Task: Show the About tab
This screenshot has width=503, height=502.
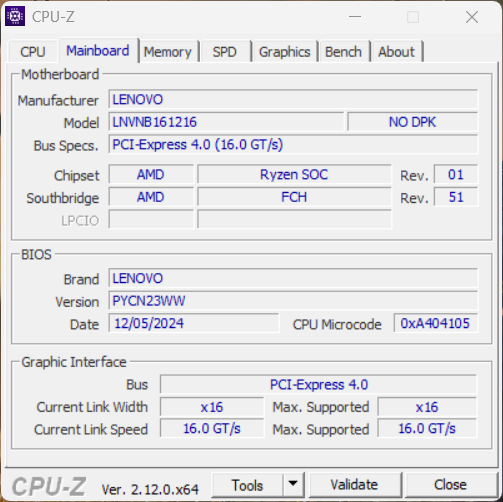Action: 397,52
